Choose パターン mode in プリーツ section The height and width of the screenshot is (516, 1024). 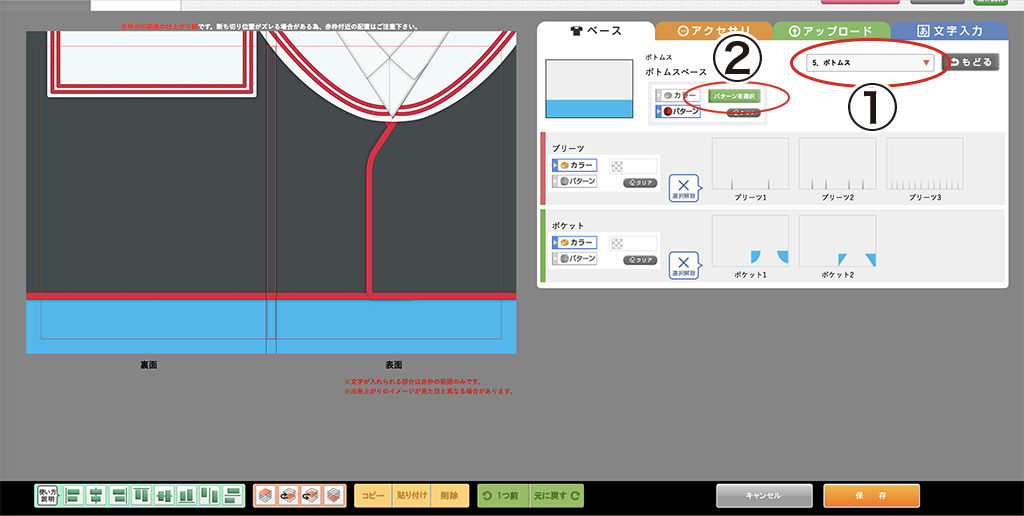click(x=574, y=181)
